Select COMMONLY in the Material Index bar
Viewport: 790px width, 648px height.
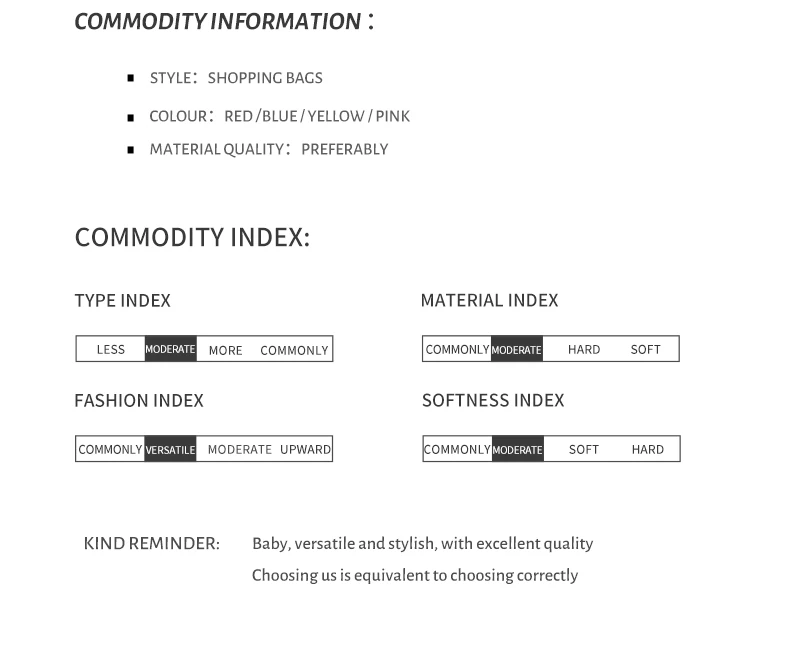pos(457,349)
